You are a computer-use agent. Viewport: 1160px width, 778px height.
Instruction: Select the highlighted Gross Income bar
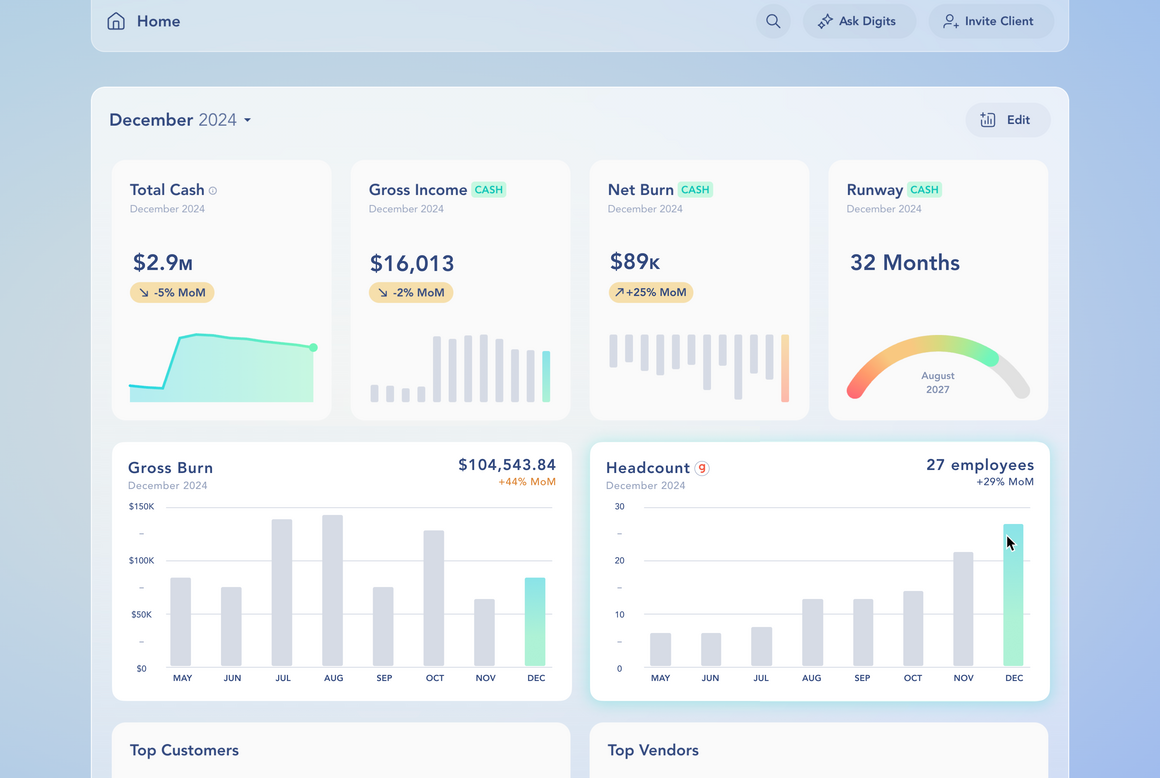point(546,376)
